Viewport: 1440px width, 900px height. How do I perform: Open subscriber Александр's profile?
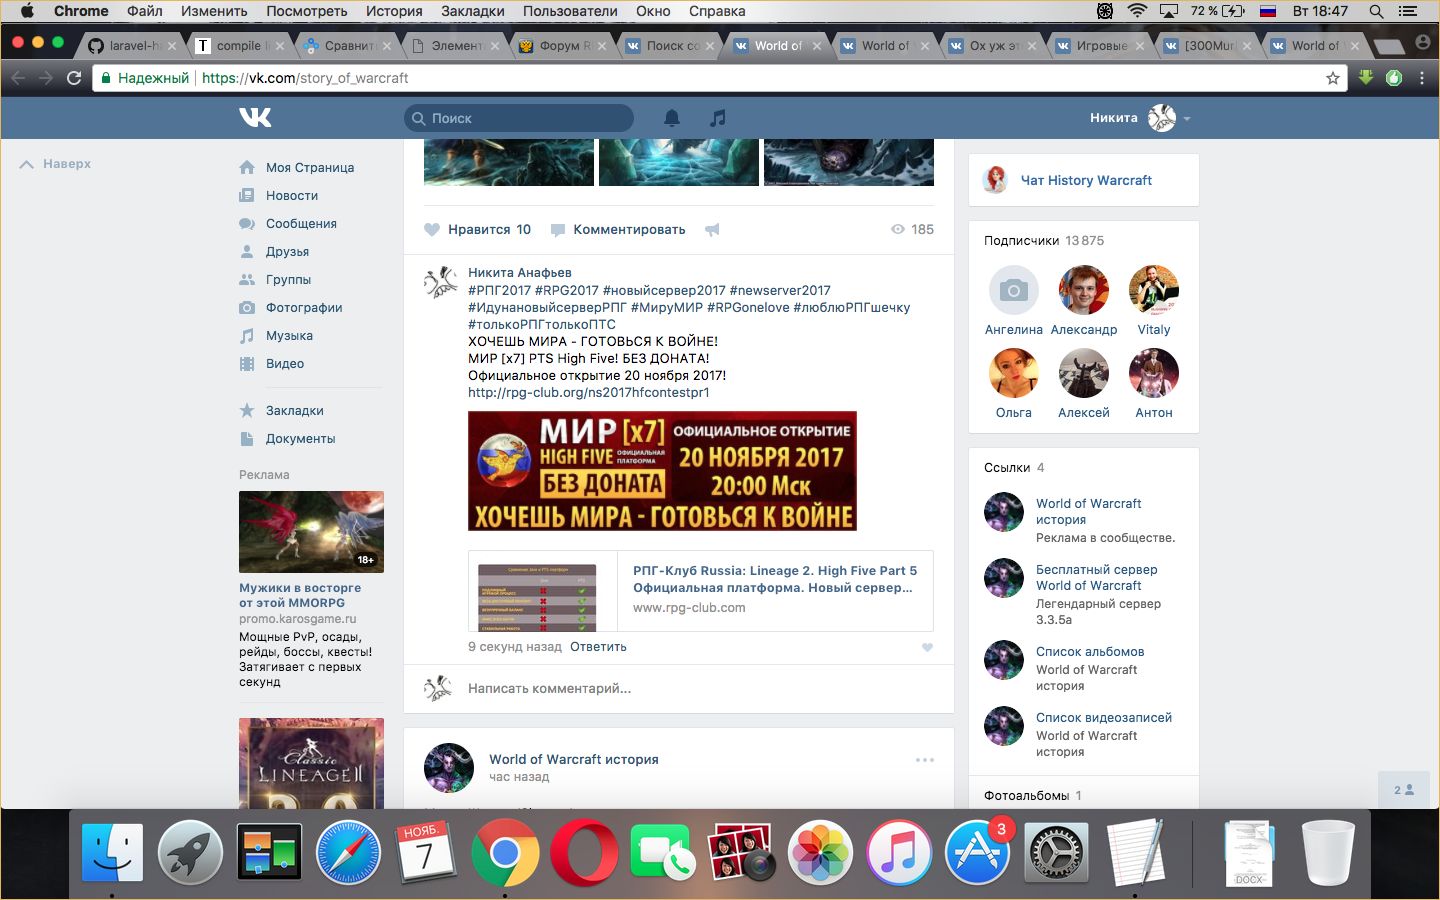coord(1084,301)
